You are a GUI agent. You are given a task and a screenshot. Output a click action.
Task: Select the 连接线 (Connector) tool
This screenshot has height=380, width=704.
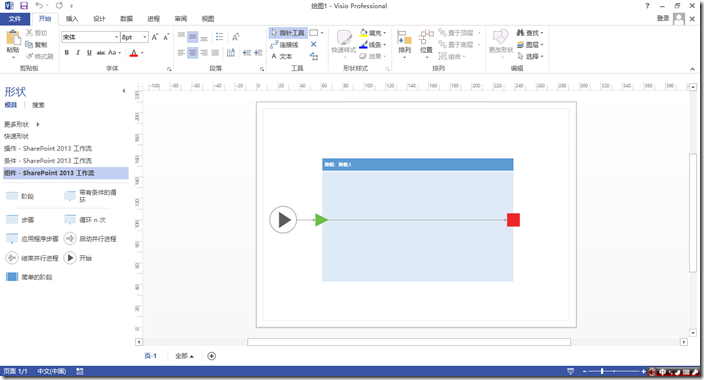point(284,44)
